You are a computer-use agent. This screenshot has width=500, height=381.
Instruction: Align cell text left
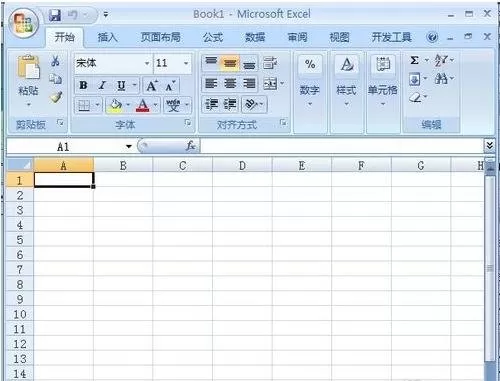pos(211,83)
